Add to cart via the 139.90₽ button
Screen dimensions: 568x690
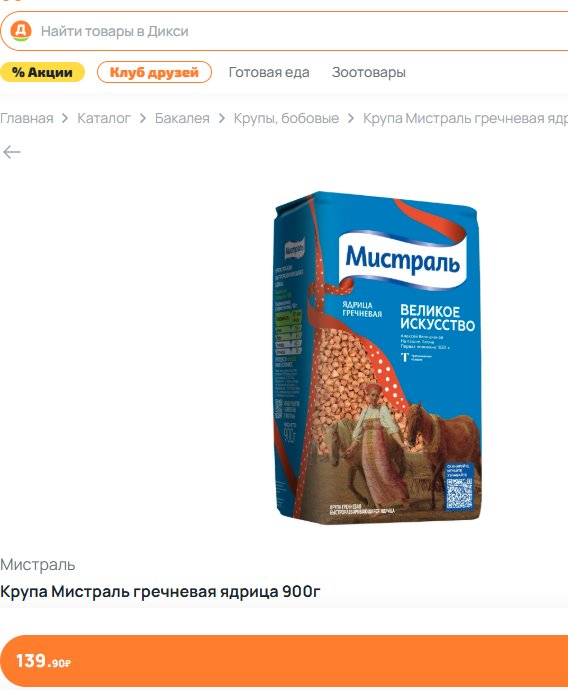tap(284, 661)
